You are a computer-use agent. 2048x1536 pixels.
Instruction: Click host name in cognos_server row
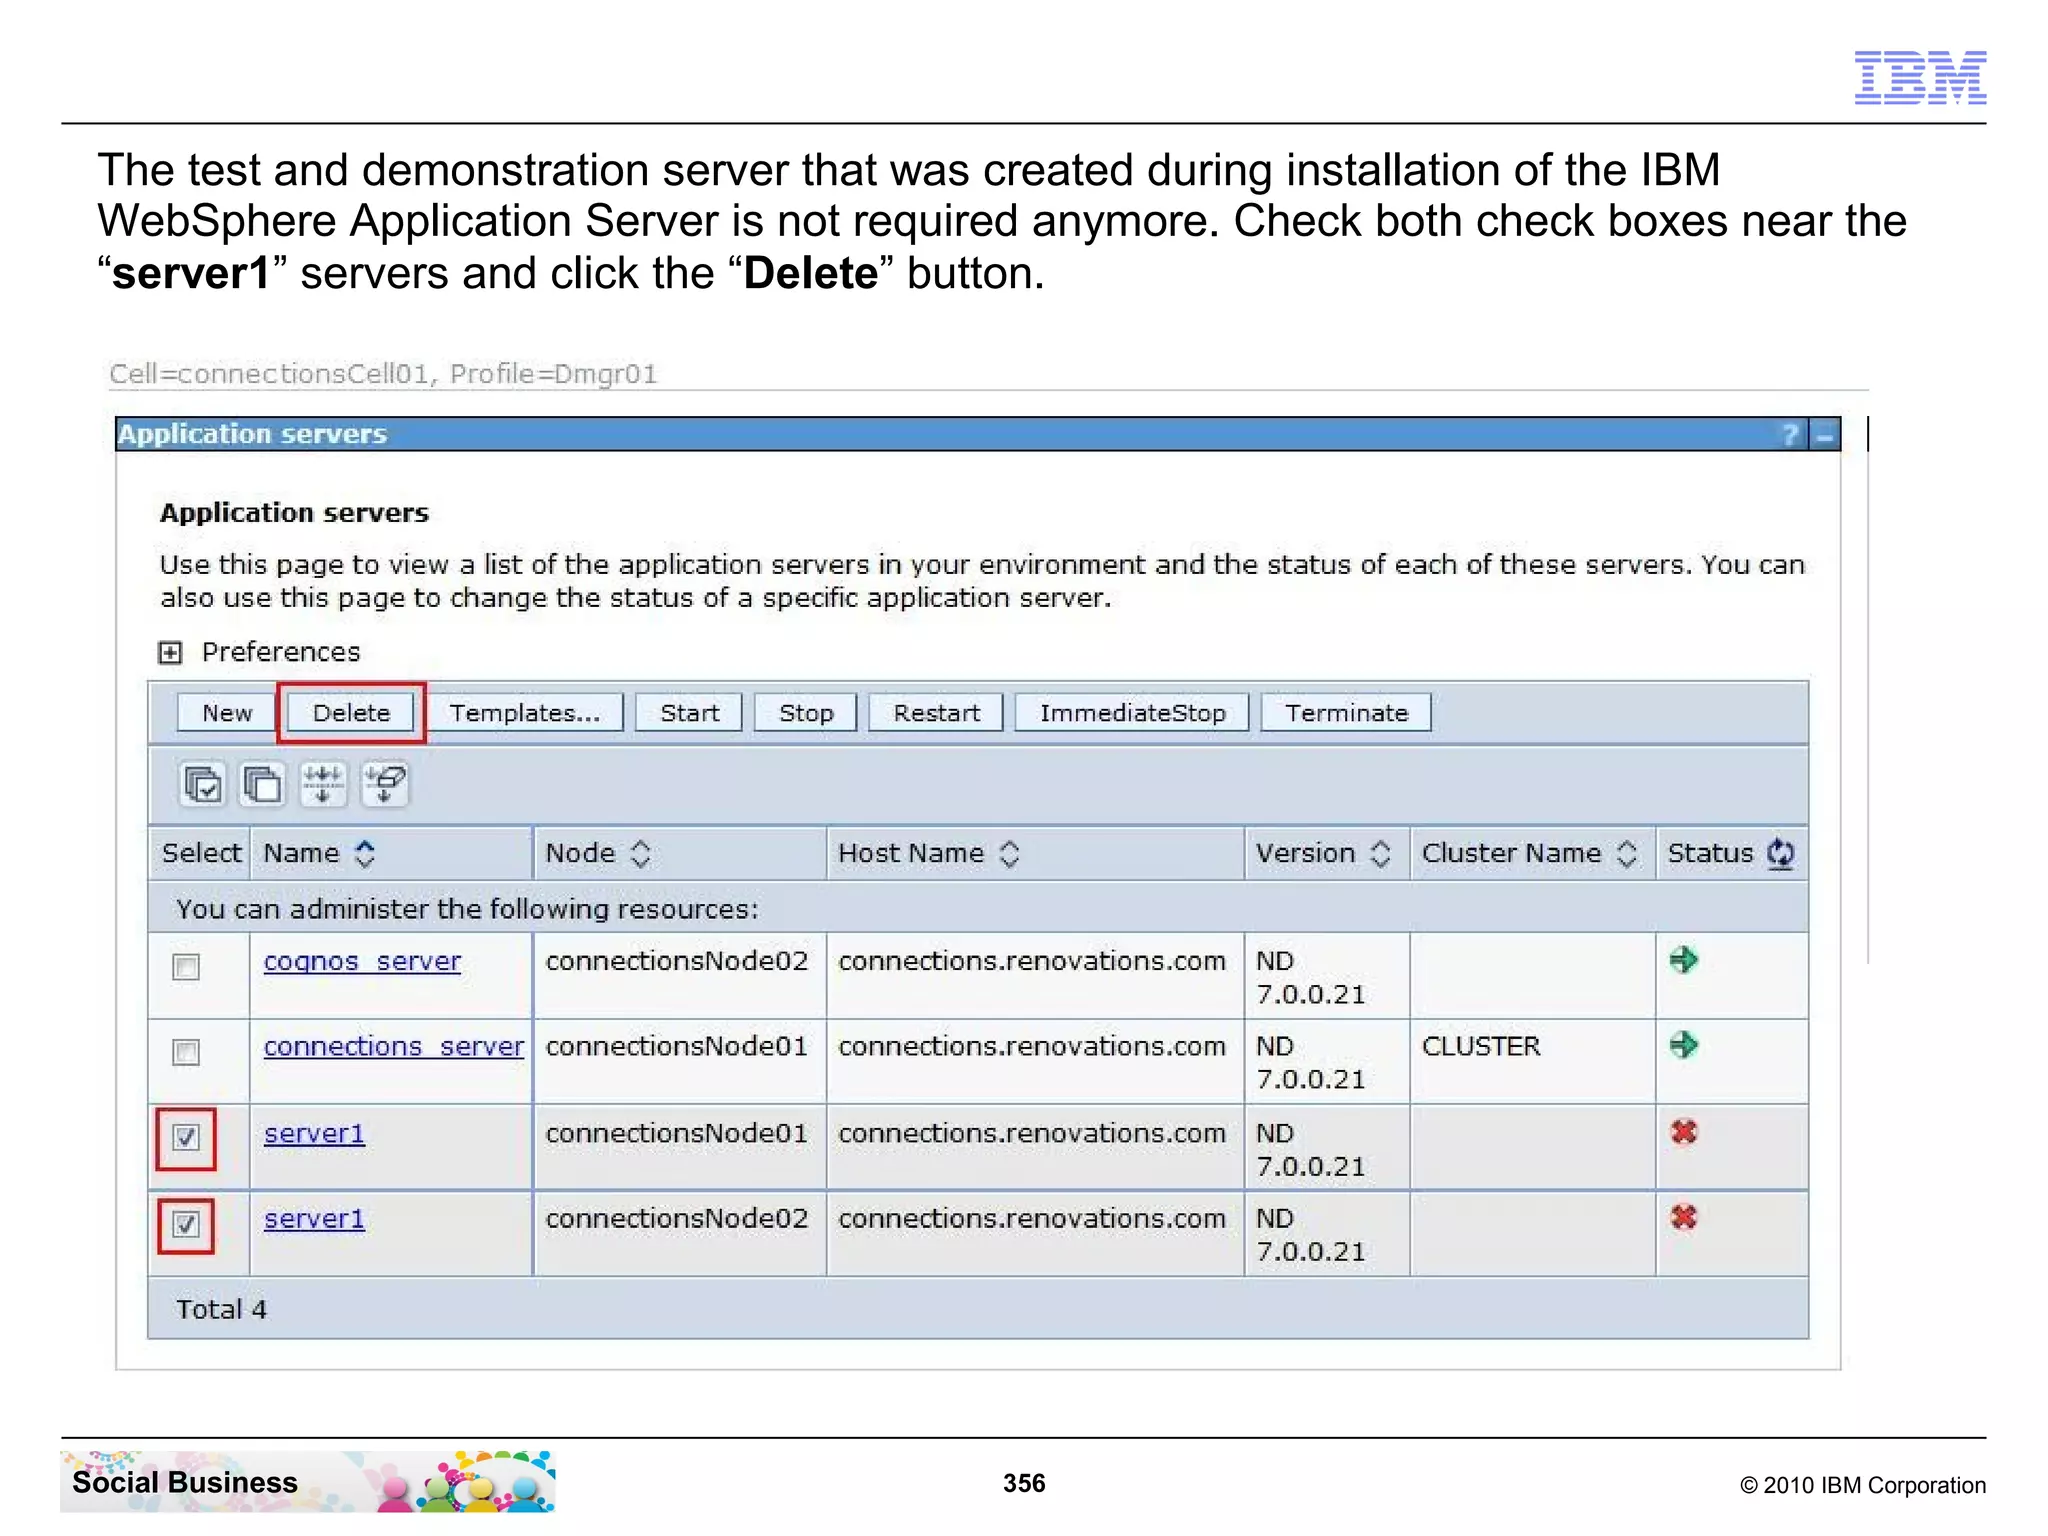click(1032, 961)
